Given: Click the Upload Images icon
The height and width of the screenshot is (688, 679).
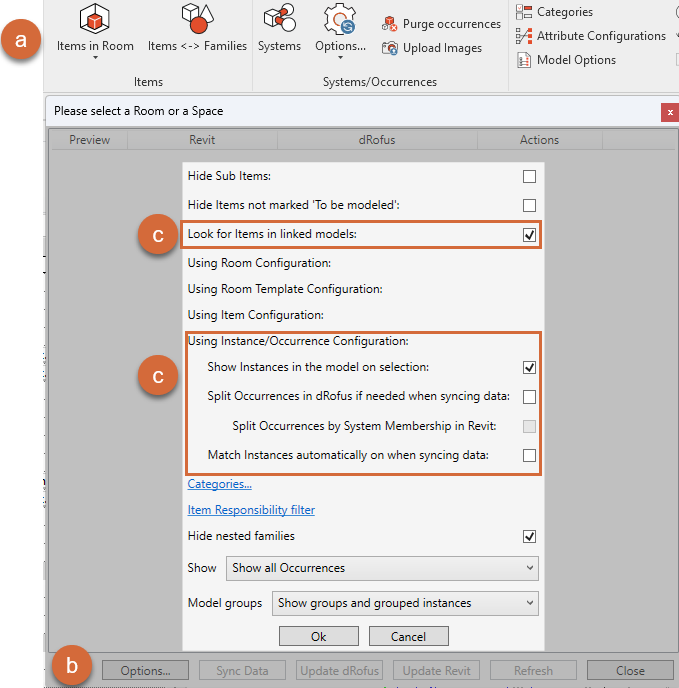Looking at the screenshot, I should click(x=391, y=48).
